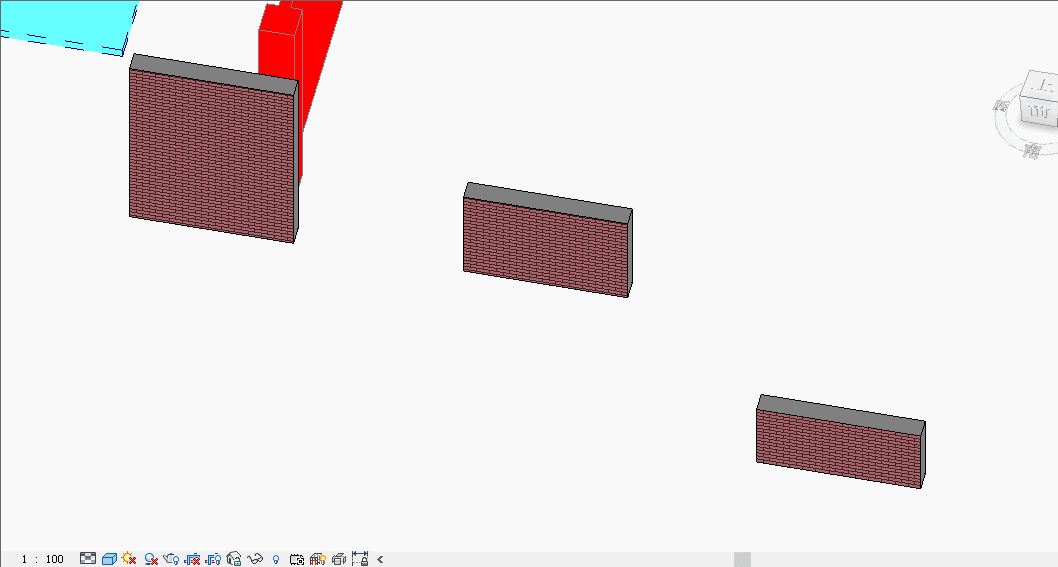Click the horizontal scrollbar thumb

pos(742,559)
